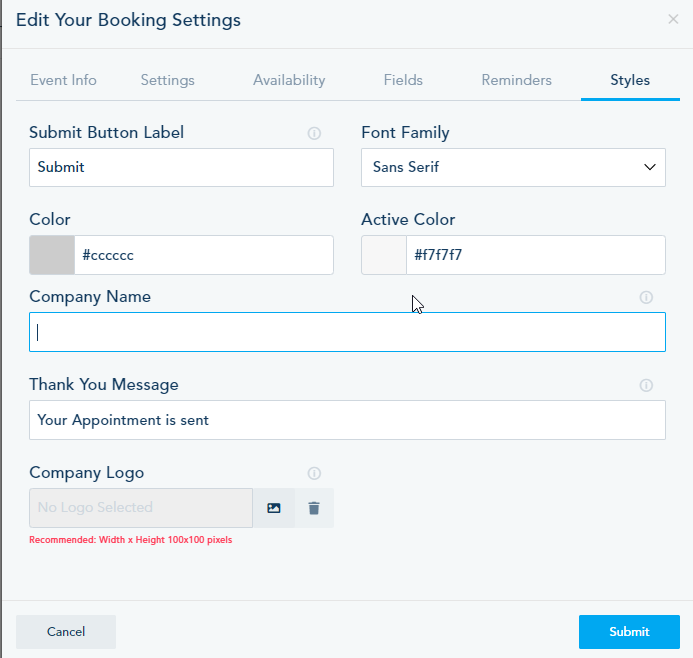The height and width of the screenshot is (658, 693).
Task: Open the Active Color swatch picker
Action: (384, 255)
